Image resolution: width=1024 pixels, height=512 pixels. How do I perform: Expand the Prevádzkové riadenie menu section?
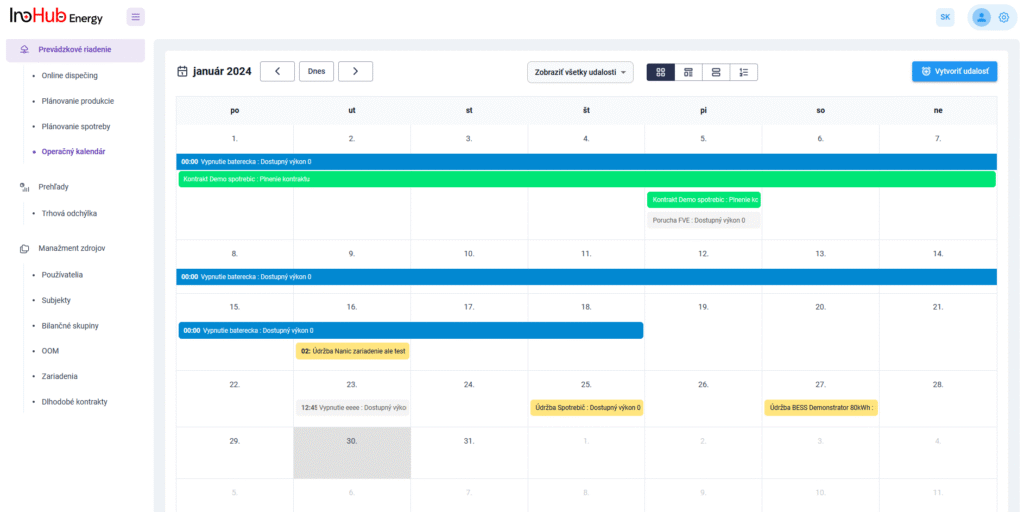[x=75, y=49]
